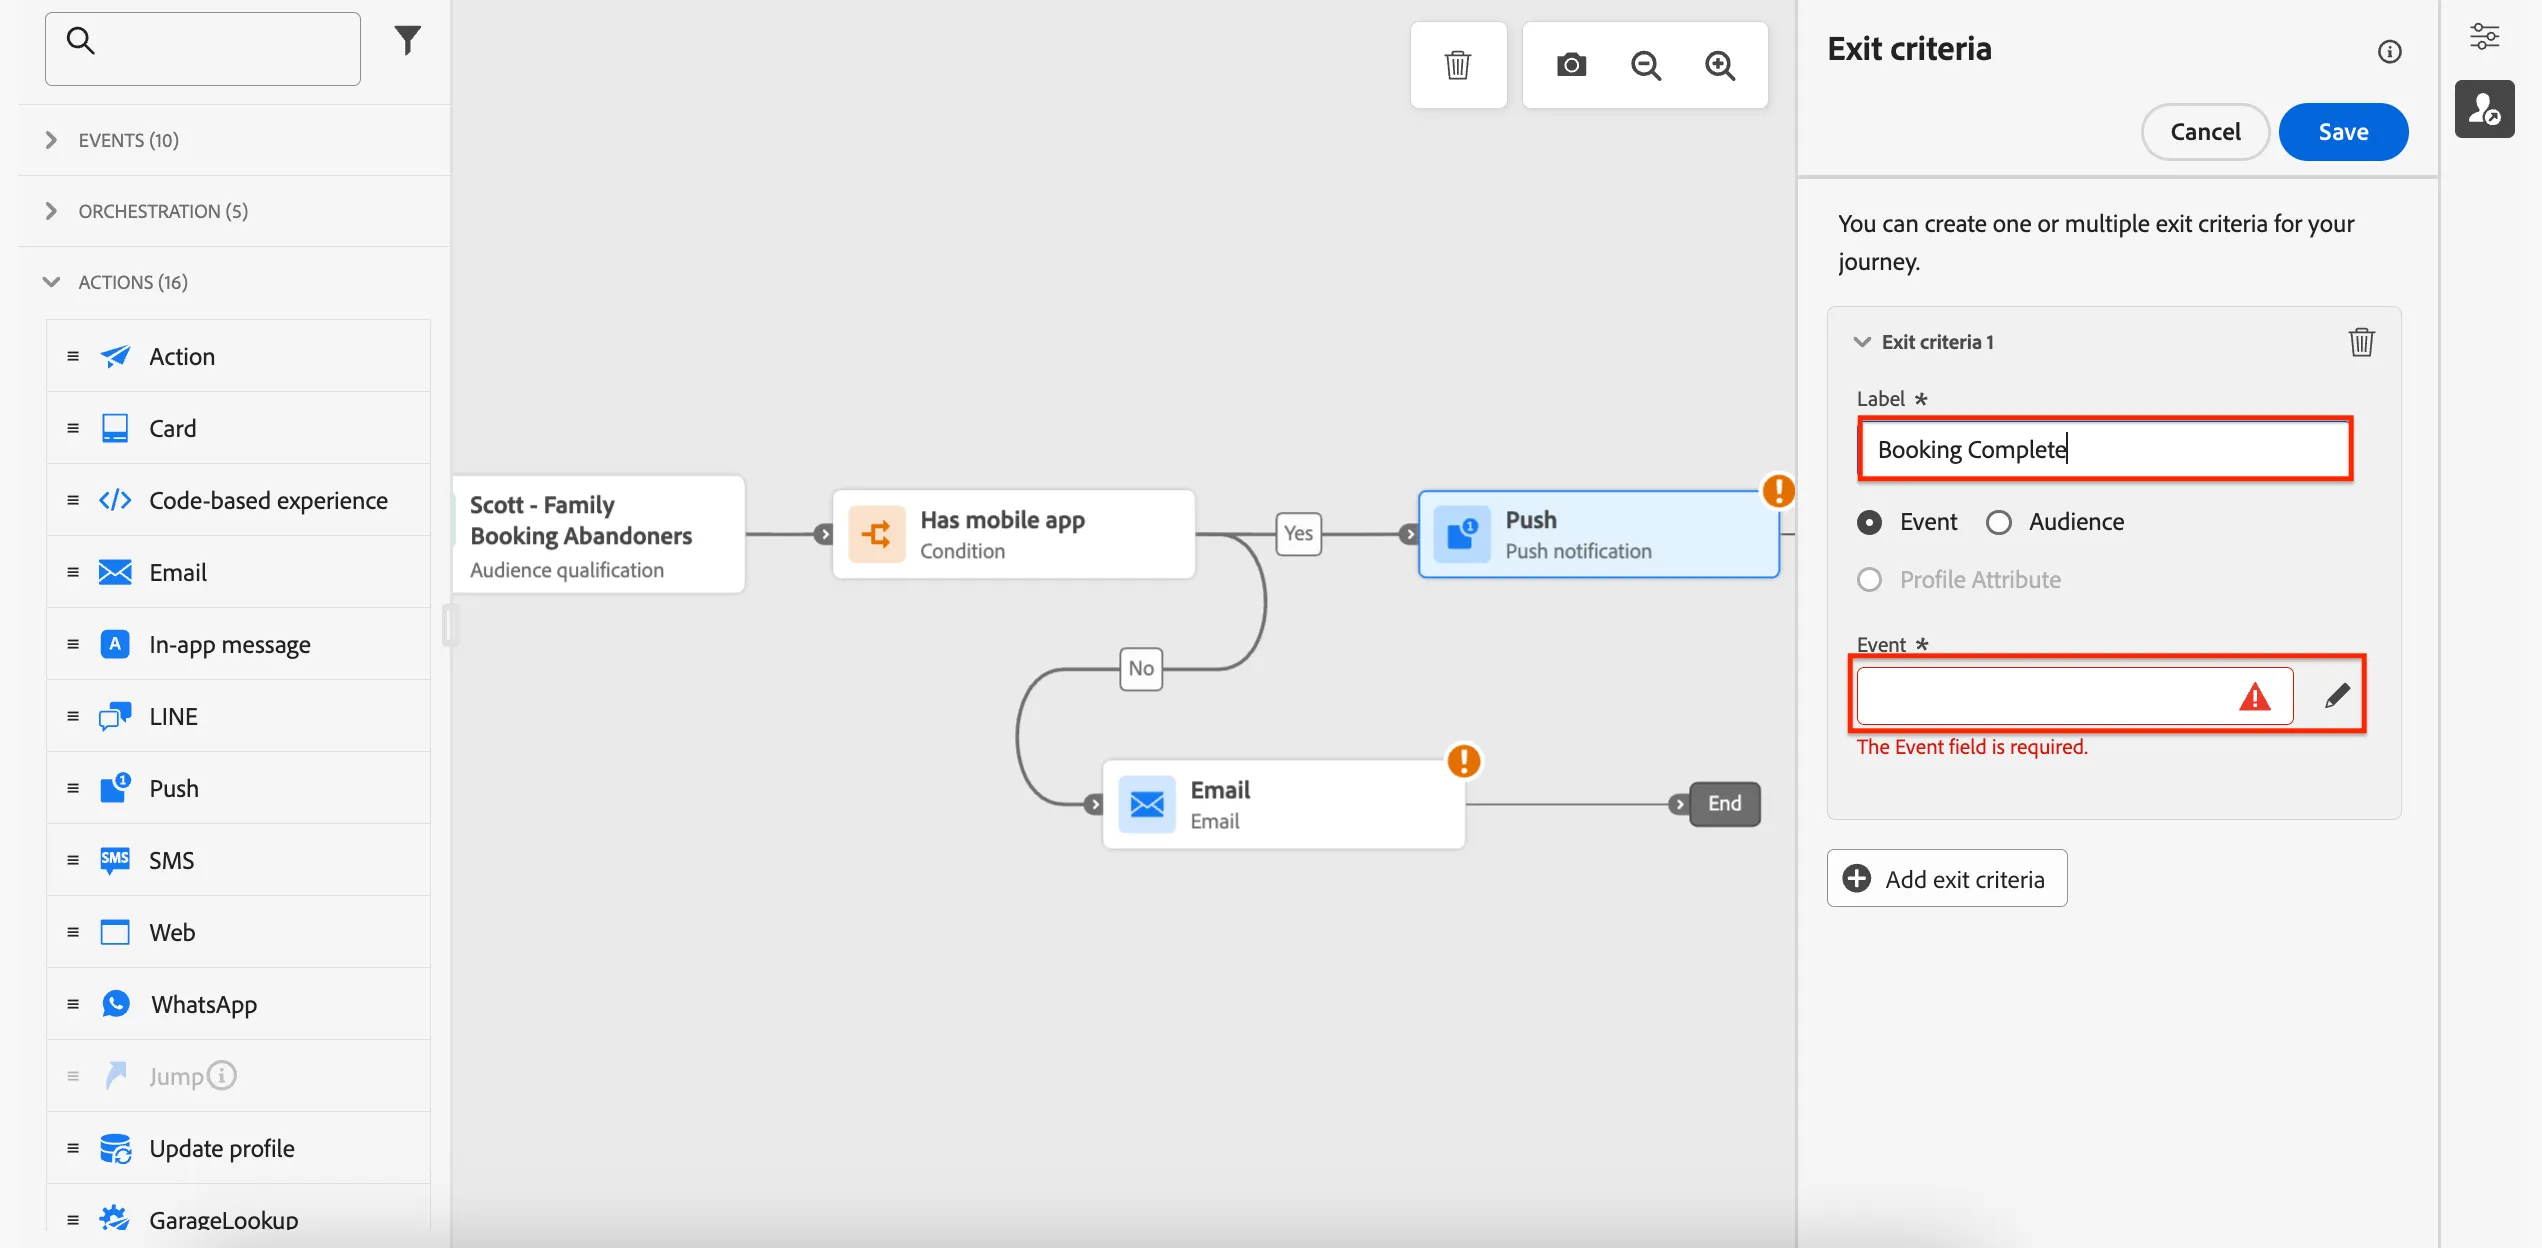The height and width of the screenshot is (1248, 2542).
Task: Take a canvas snapshot with the camera icon
Action: click(1571, 65)
